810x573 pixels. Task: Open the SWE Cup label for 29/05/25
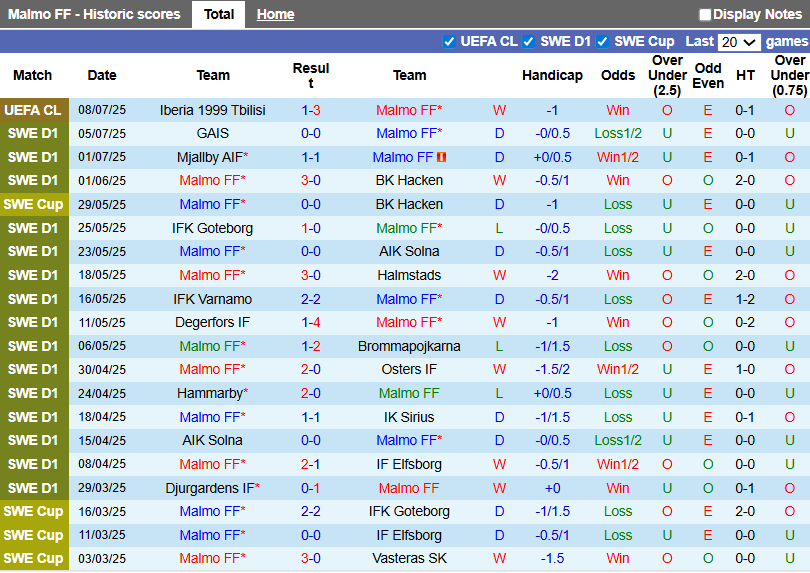coord(33,204)
